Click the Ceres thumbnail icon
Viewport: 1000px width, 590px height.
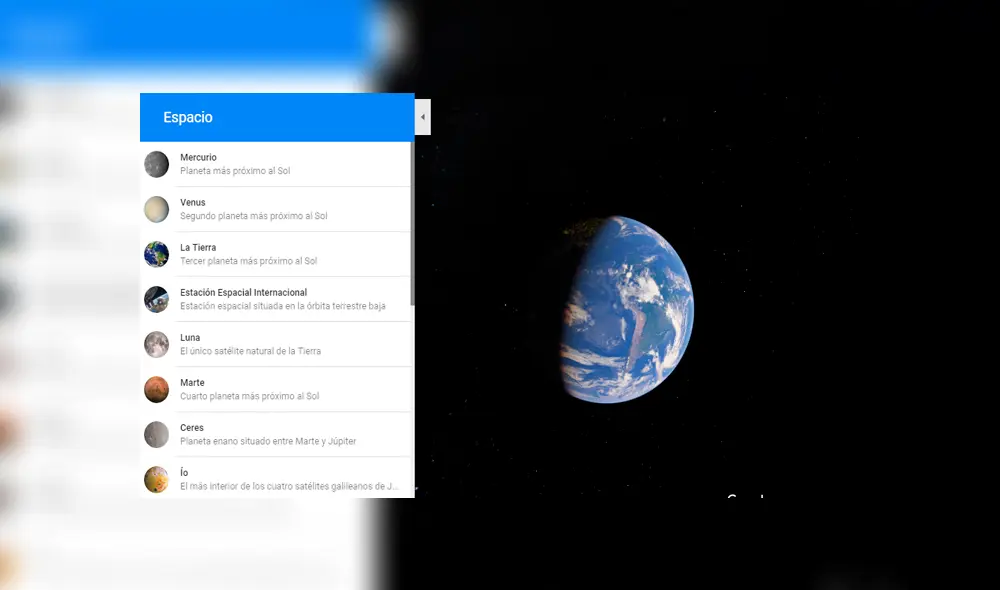pyautogui.click(x=157, y=433)
